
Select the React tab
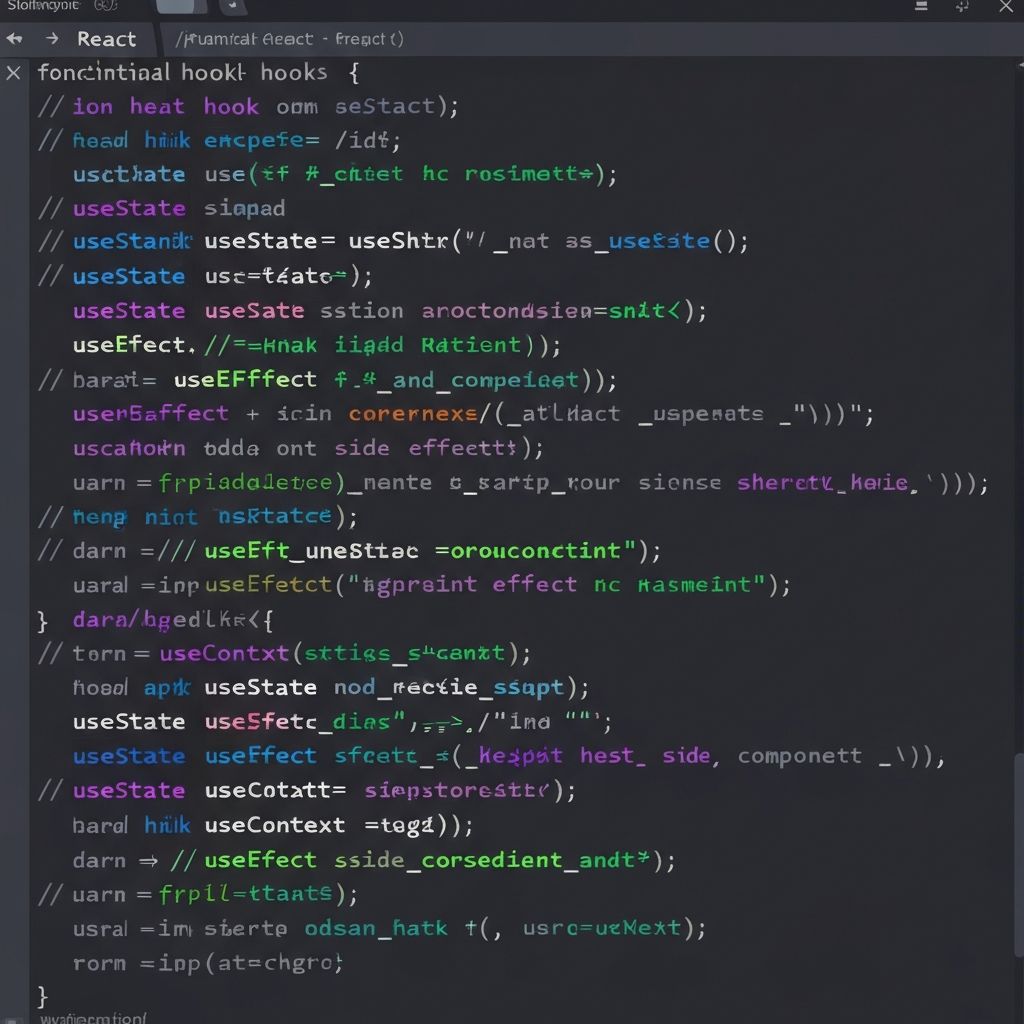106,39
